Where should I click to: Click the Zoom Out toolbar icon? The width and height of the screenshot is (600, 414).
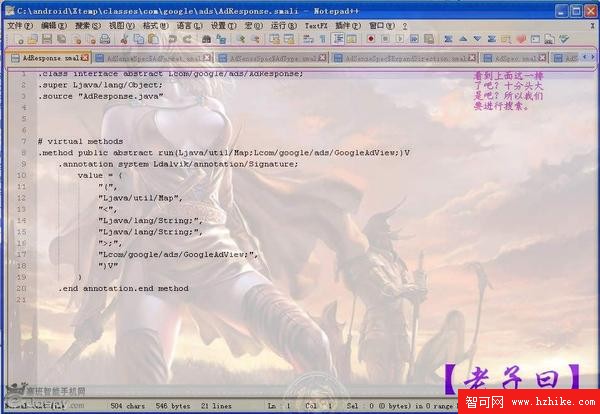[255, 39]
